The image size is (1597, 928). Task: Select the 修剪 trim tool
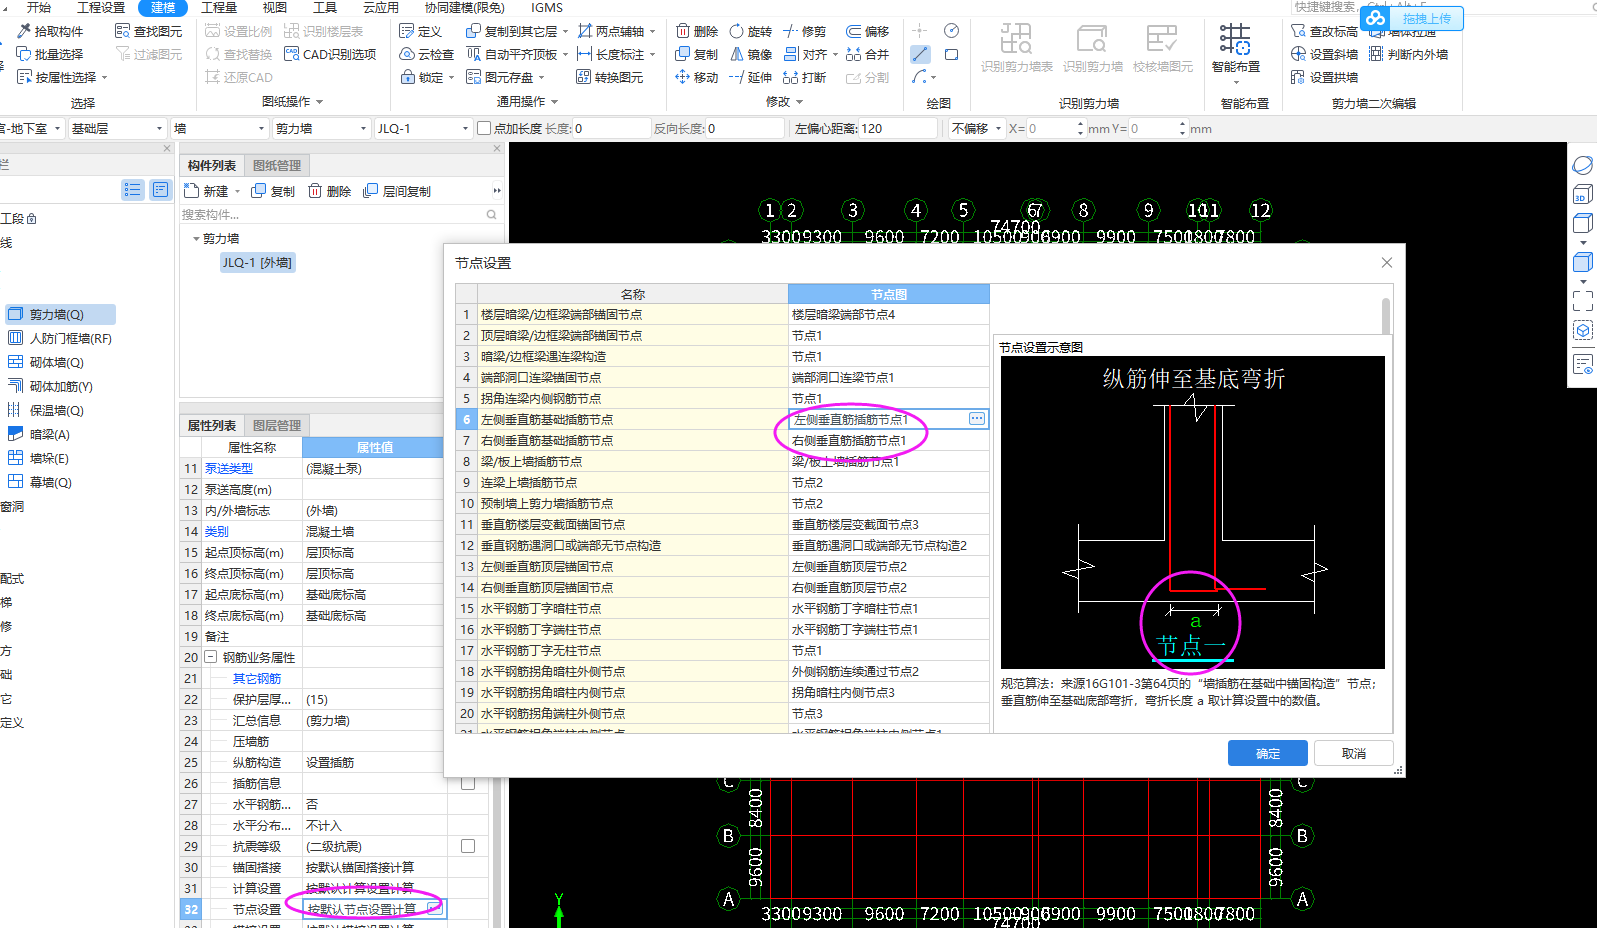(805, 31)
